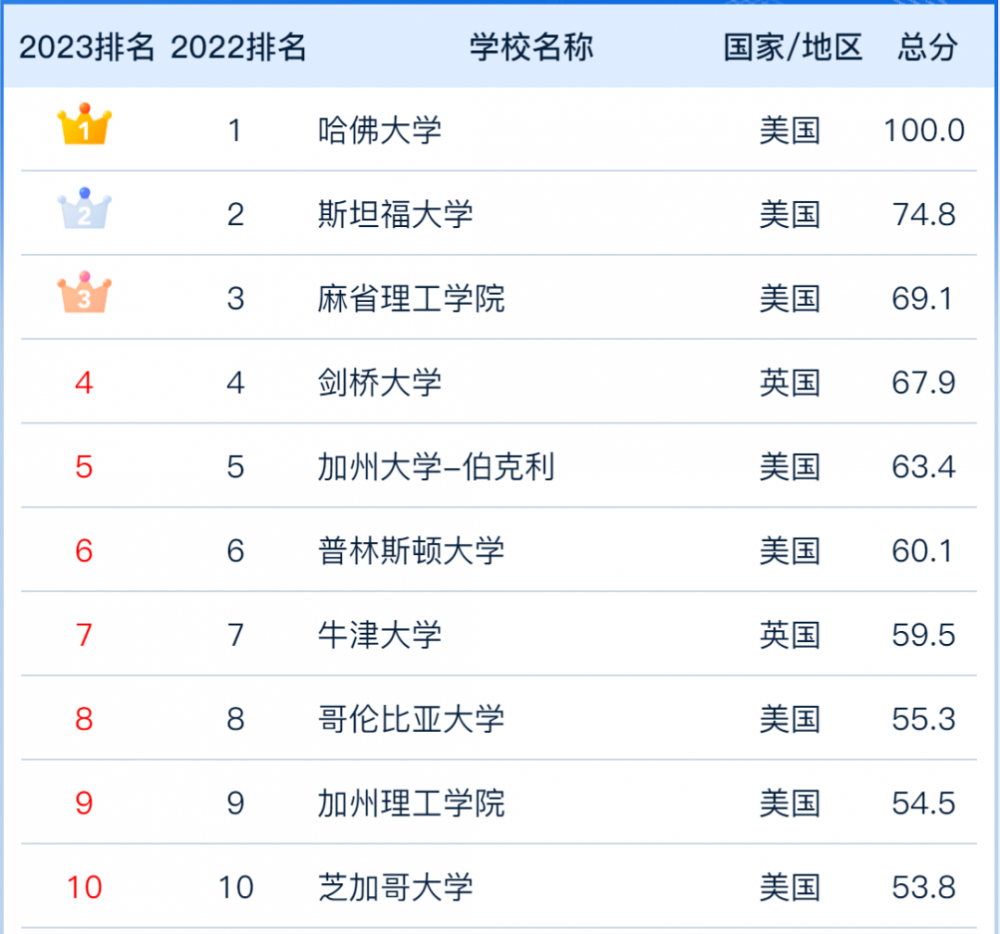1000x934 pixels.
Task: Open the 哈佛大学 school link
Action: (380, 130)
